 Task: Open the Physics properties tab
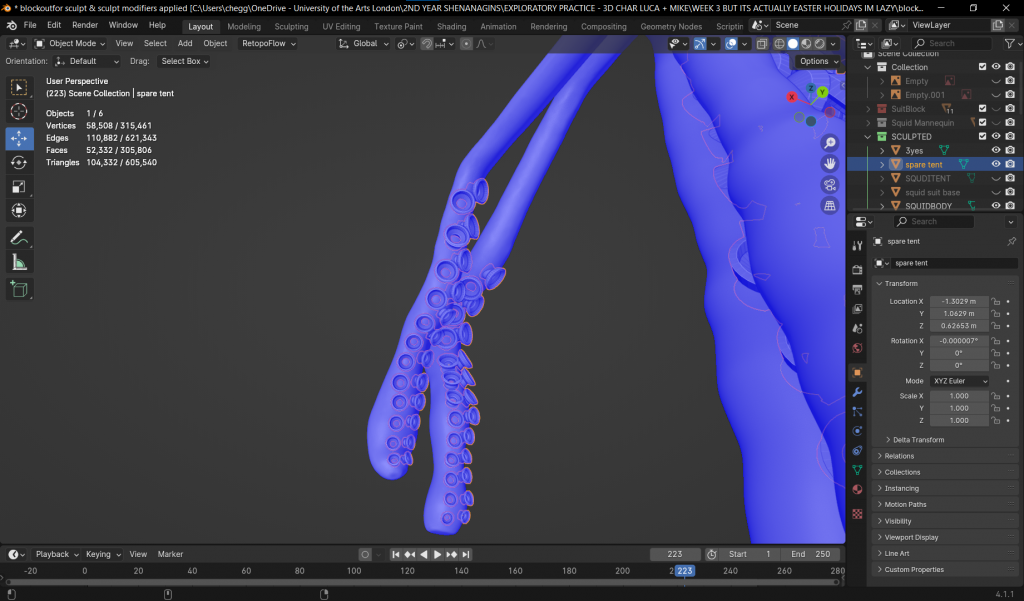pyautogui.click(x=857, y=431)
